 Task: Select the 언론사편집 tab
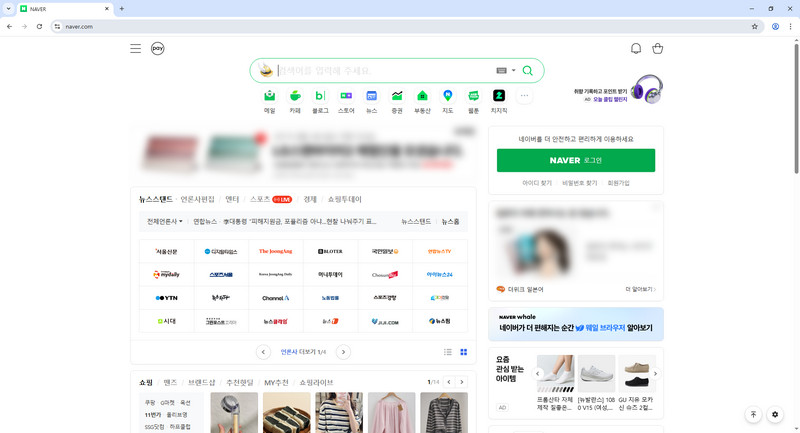[198, 199]
